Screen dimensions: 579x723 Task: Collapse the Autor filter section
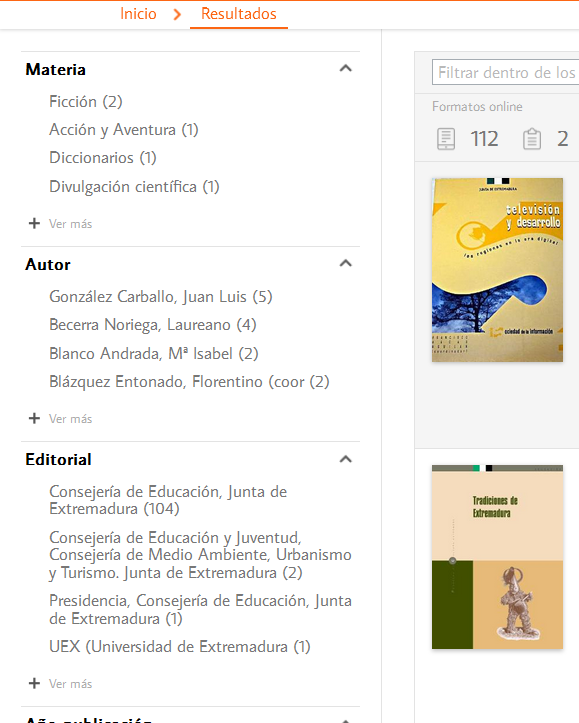tap(346, 264)
